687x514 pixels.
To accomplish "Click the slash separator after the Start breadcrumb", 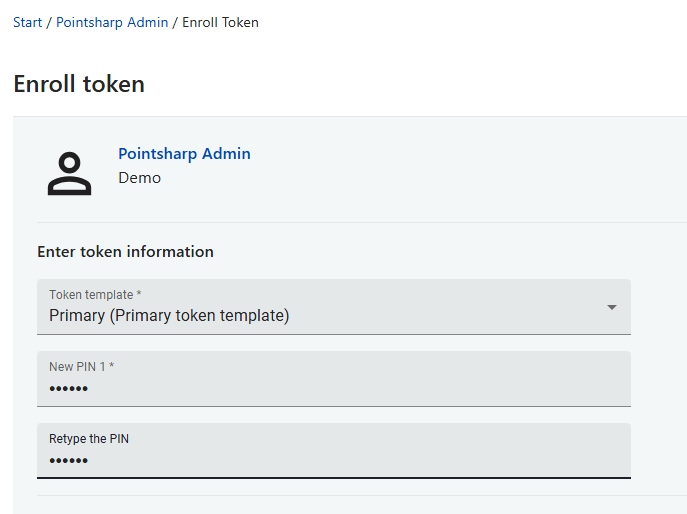I will click(49, 22).
